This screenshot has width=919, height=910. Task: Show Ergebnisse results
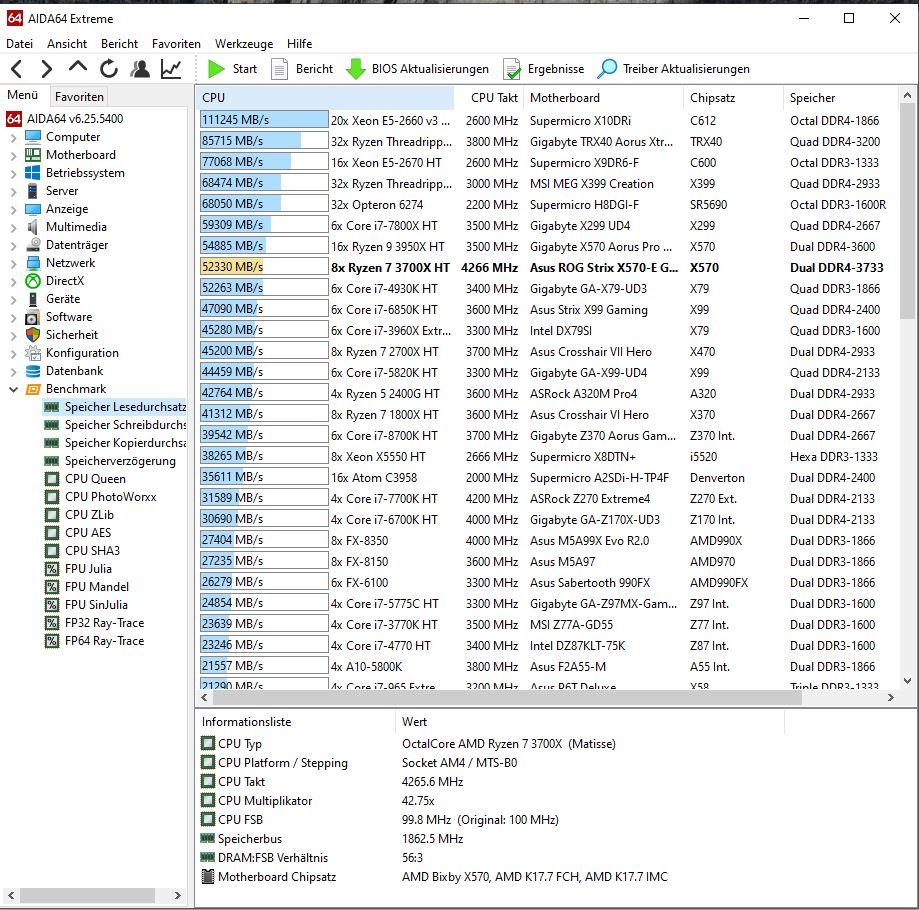tap(543, 69)
